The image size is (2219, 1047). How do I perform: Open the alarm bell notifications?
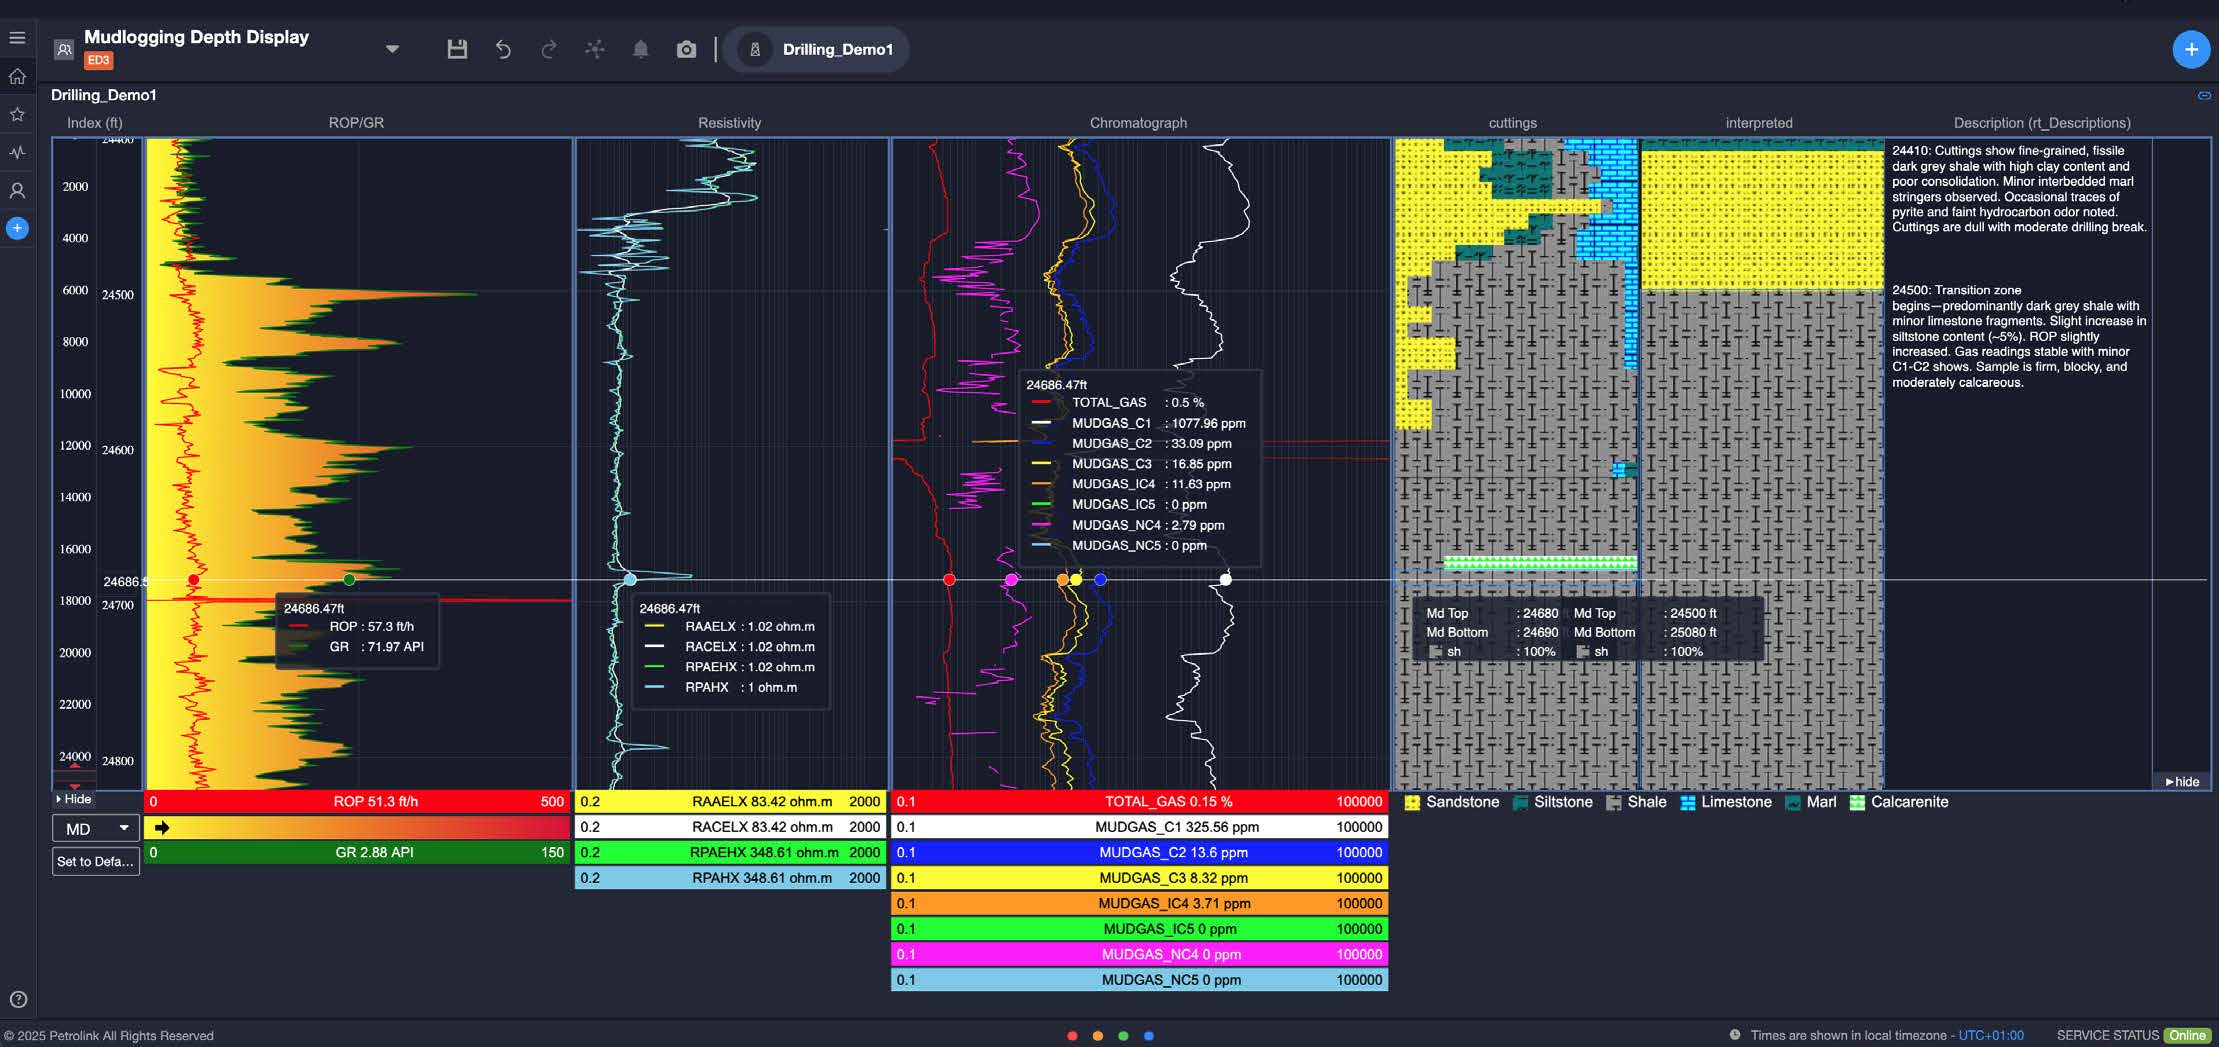pos(641,49)
